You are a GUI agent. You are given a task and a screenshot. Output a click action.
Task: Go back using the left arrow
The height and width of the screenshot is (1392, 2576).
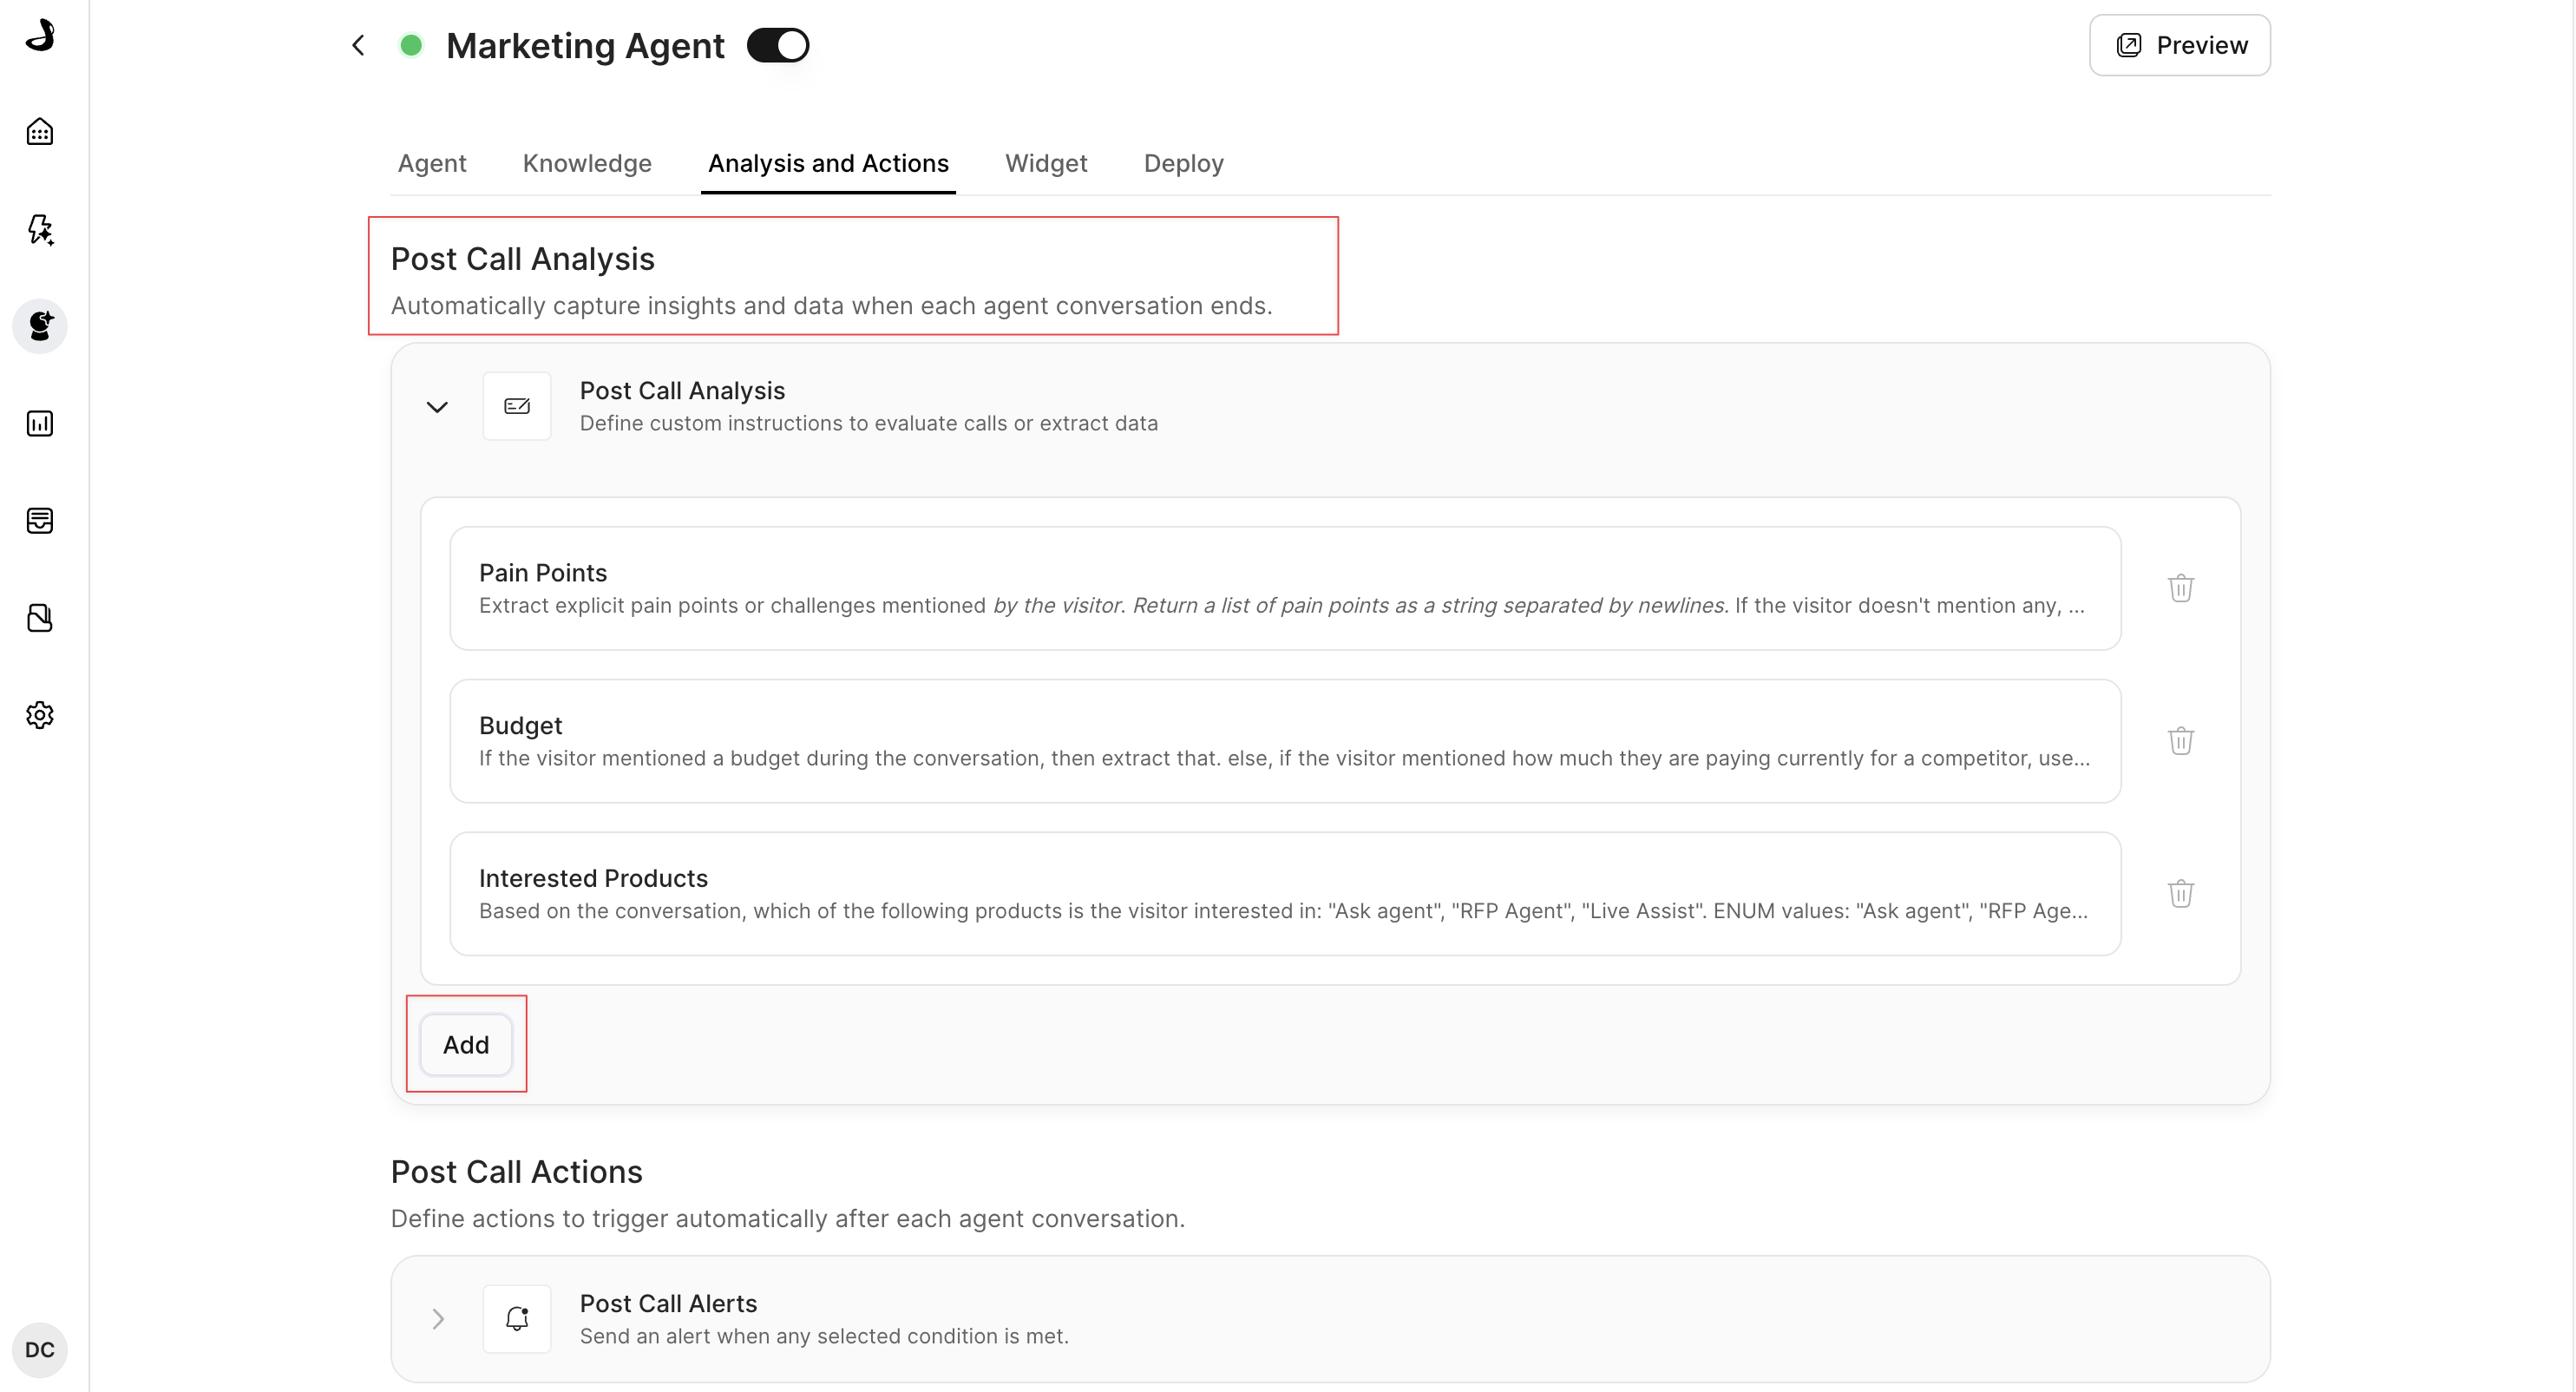(x=358, y=46)
